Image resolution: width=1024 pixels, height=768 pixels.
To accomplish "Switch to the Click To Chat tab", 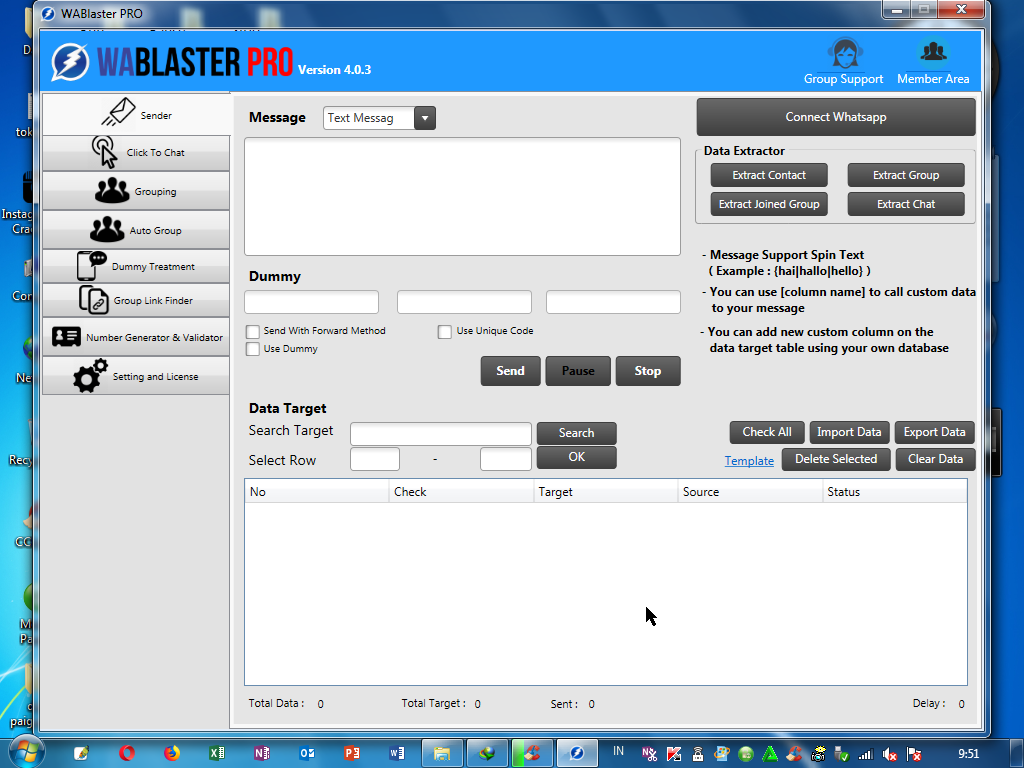I will pos(136,153).
